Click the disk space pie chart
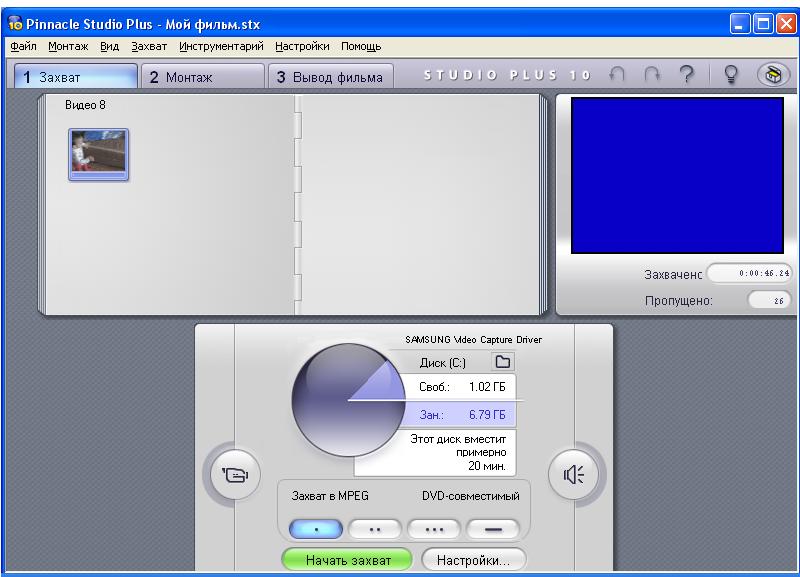The height and width of the screenshot is (577, 800). (348, 399)
